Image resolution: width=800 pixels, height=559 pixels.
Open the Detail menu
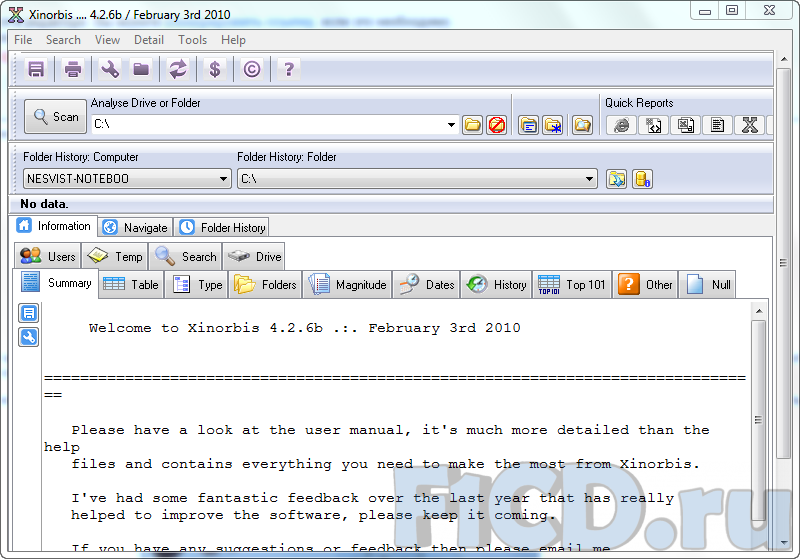coord(148,40)
